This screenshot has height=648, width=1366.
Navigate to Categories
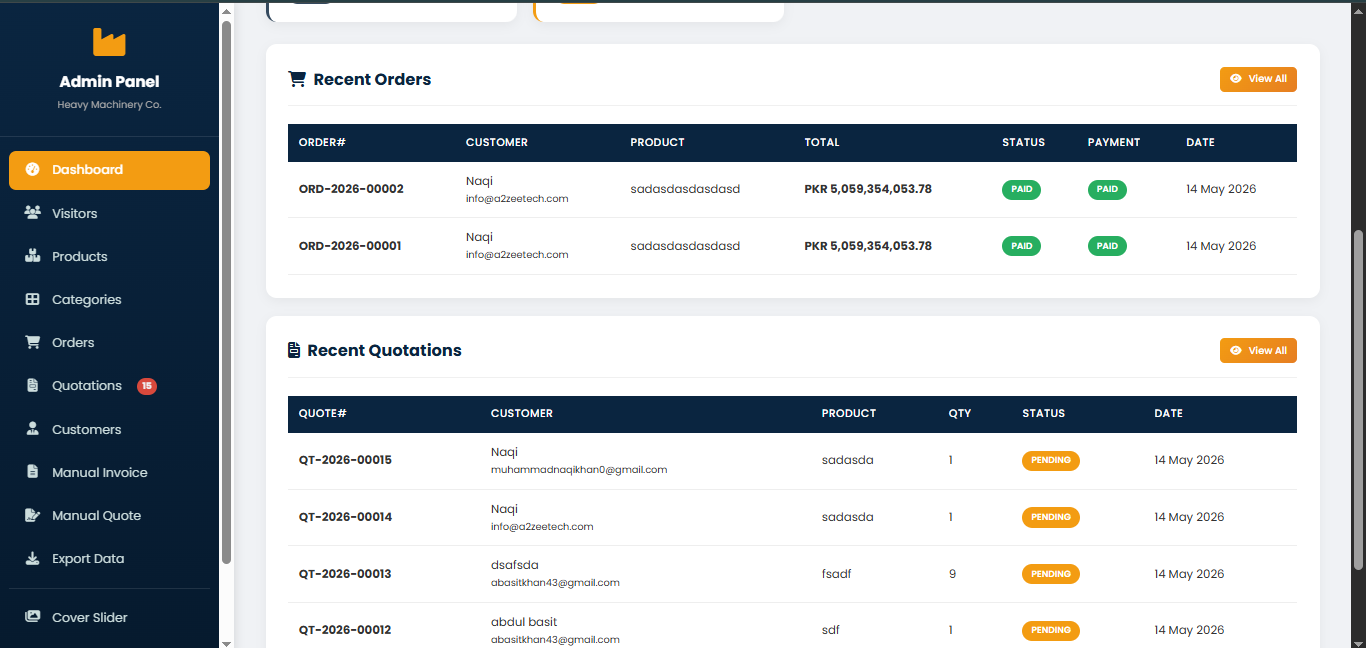(x=109, y=299)
